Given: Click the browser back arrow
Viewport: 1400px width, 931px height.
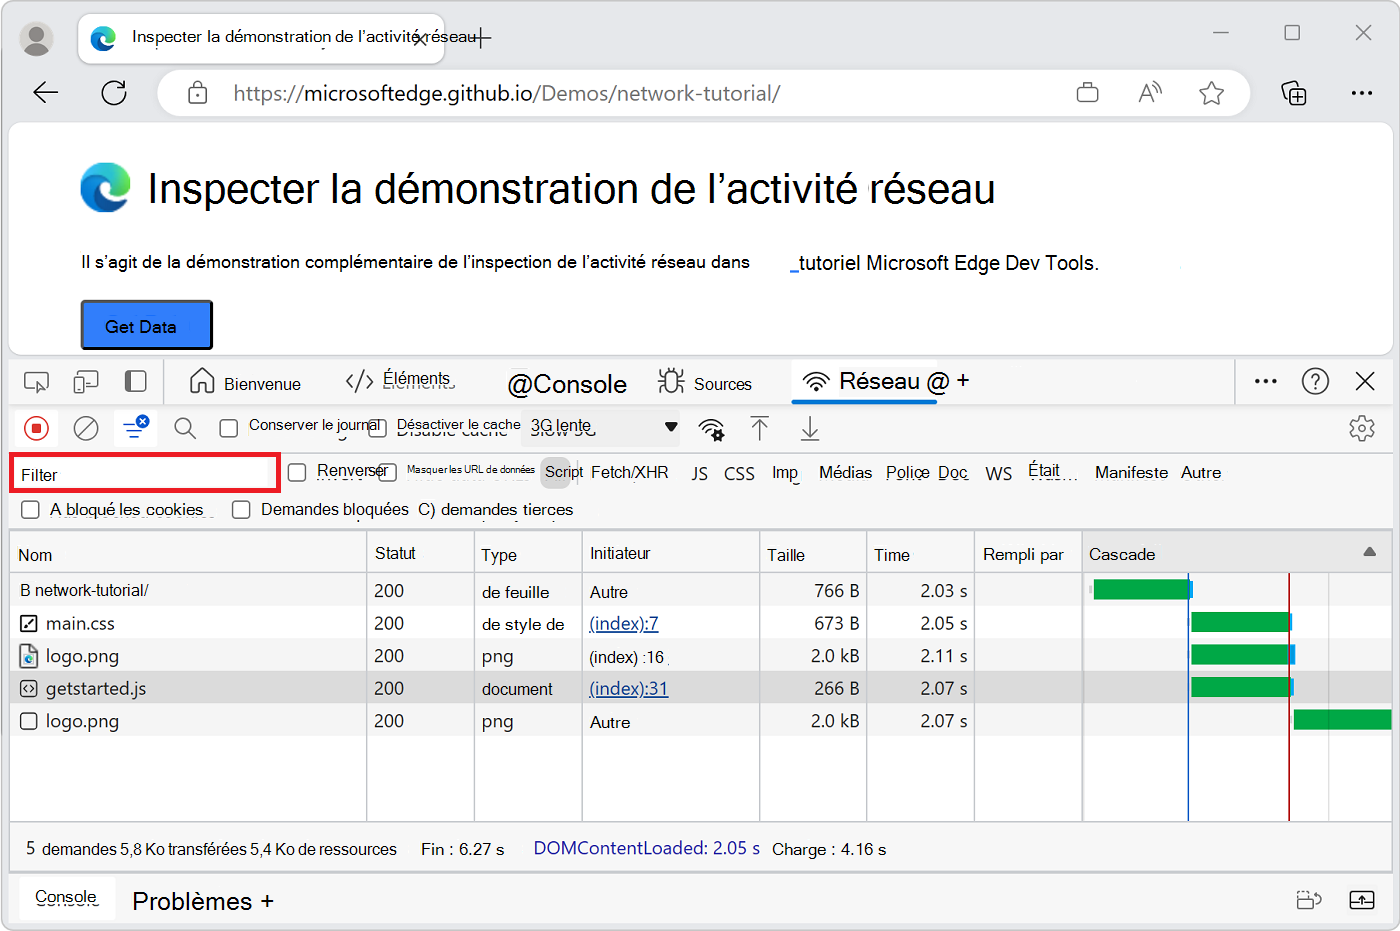Looking at the screenshot, I should pyautogui.click(x=46, y=93).
